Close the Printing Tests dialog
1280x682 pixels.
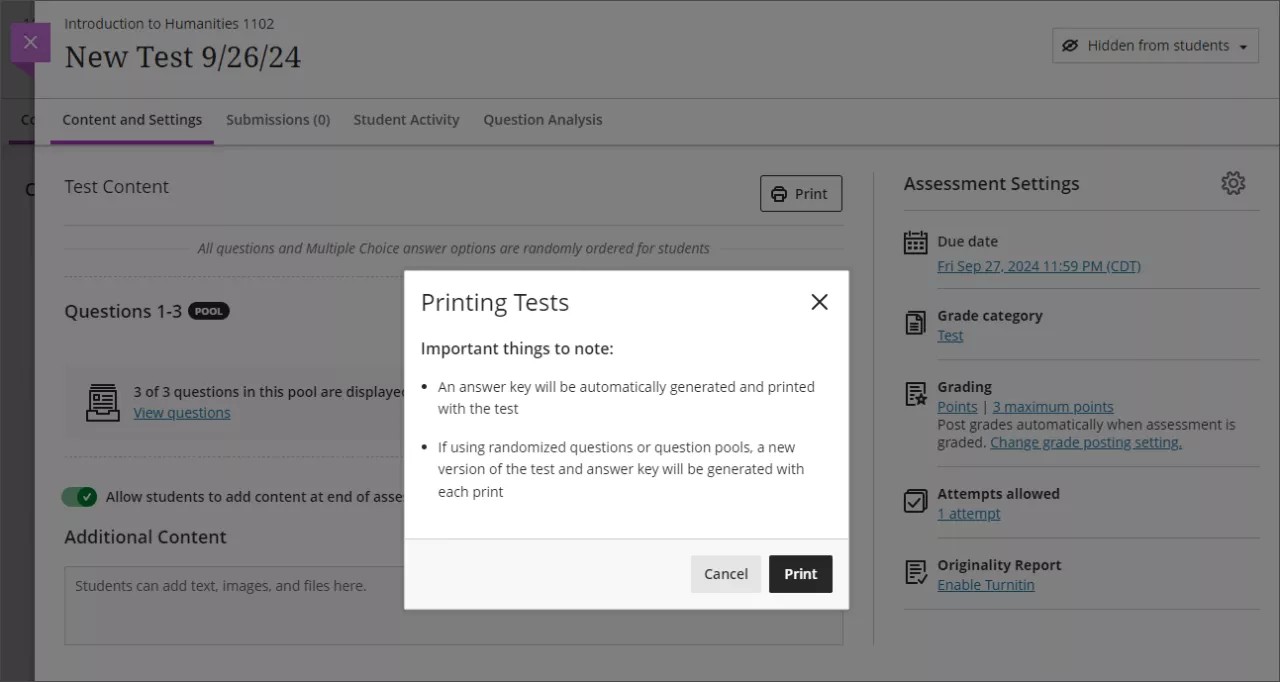tap(819, 301)
